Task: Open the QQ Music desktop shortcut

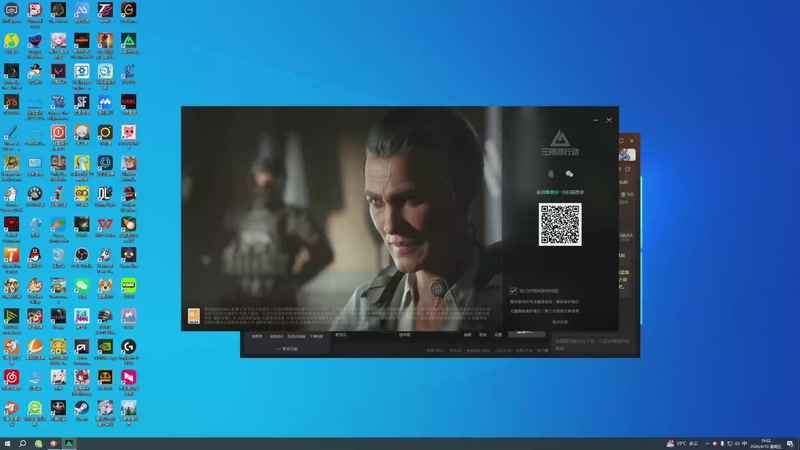Action: pyautogui.click(x=11, y=43)
